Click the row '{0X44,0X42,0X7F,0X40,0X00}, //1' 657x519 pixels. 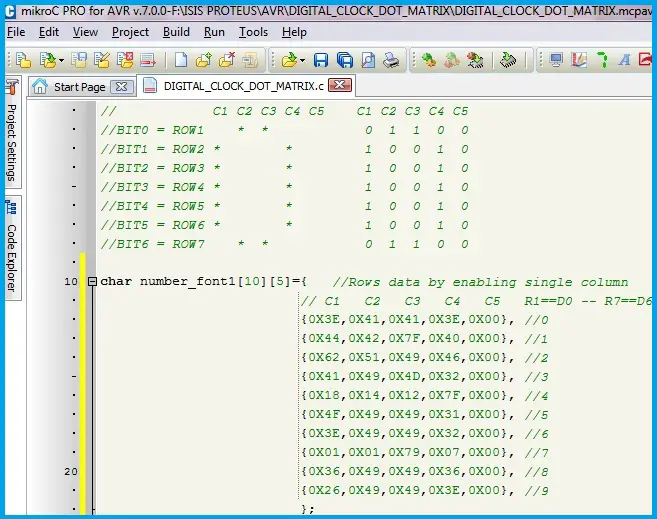424,339
